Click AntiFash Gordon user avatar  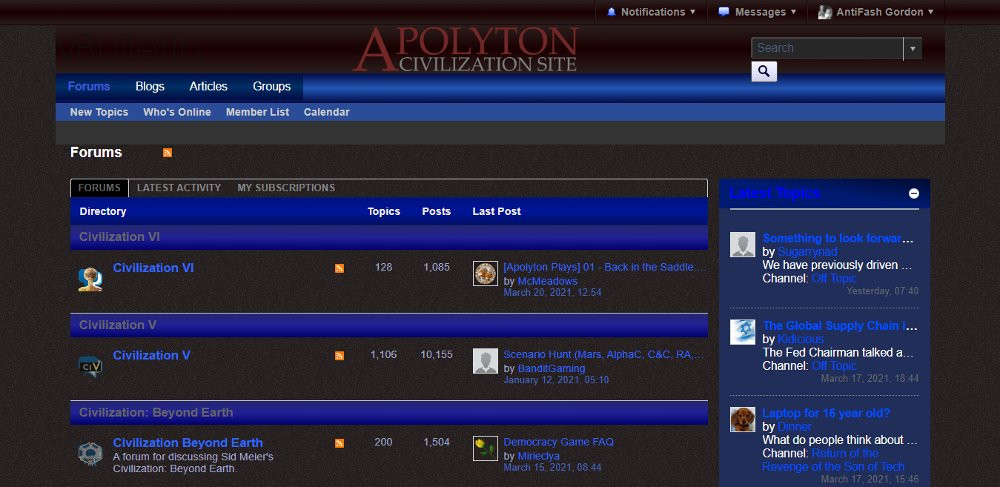[x=825, y=12]
